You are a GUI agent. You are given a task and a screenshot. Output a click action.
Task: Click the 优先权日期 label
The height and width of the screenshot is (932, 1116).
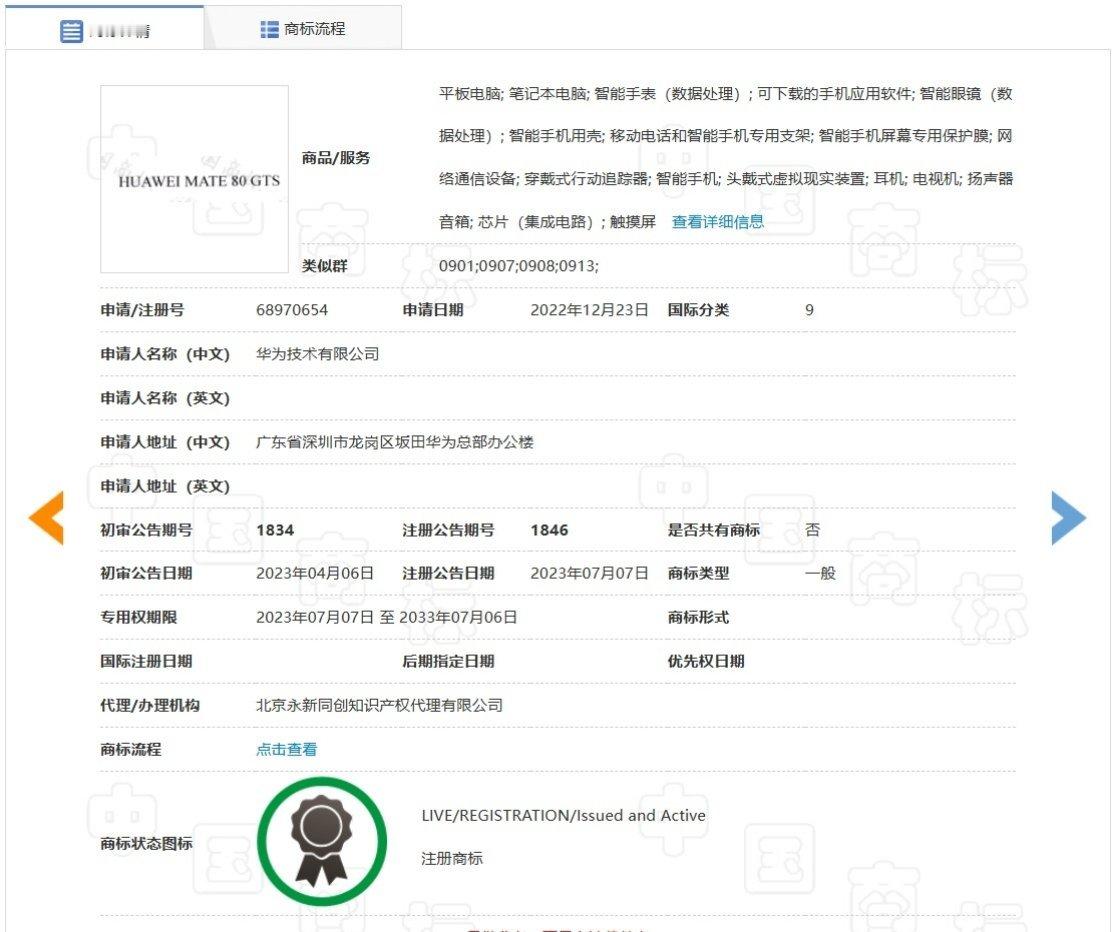click(x=706, y=661)
